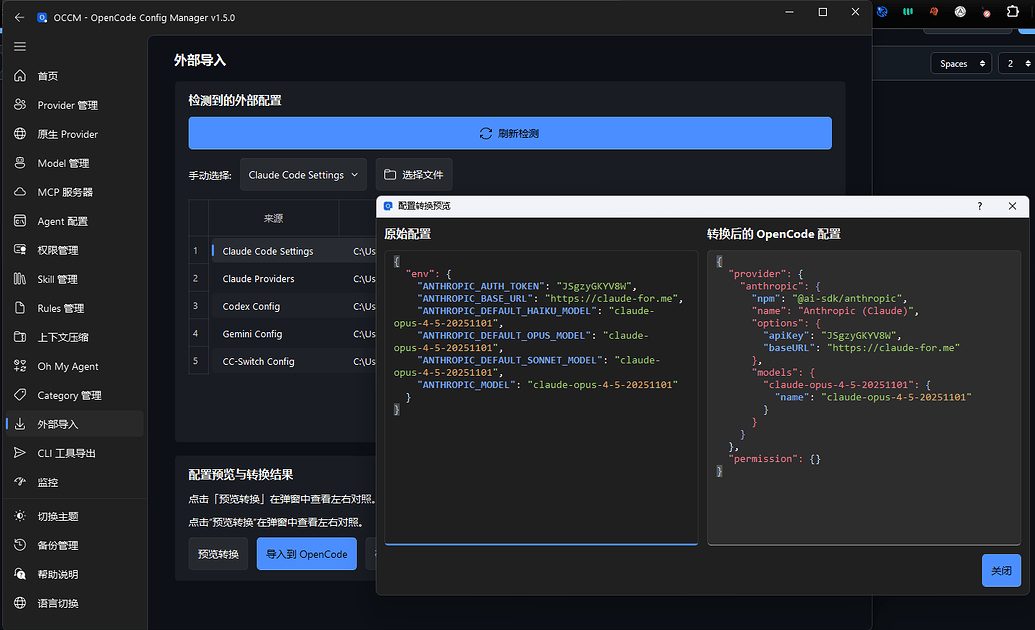The height and width of the screenshot is (630, 1035).
Task: Click the globe icon for 原生 Provider
Action: pos(20,134)
